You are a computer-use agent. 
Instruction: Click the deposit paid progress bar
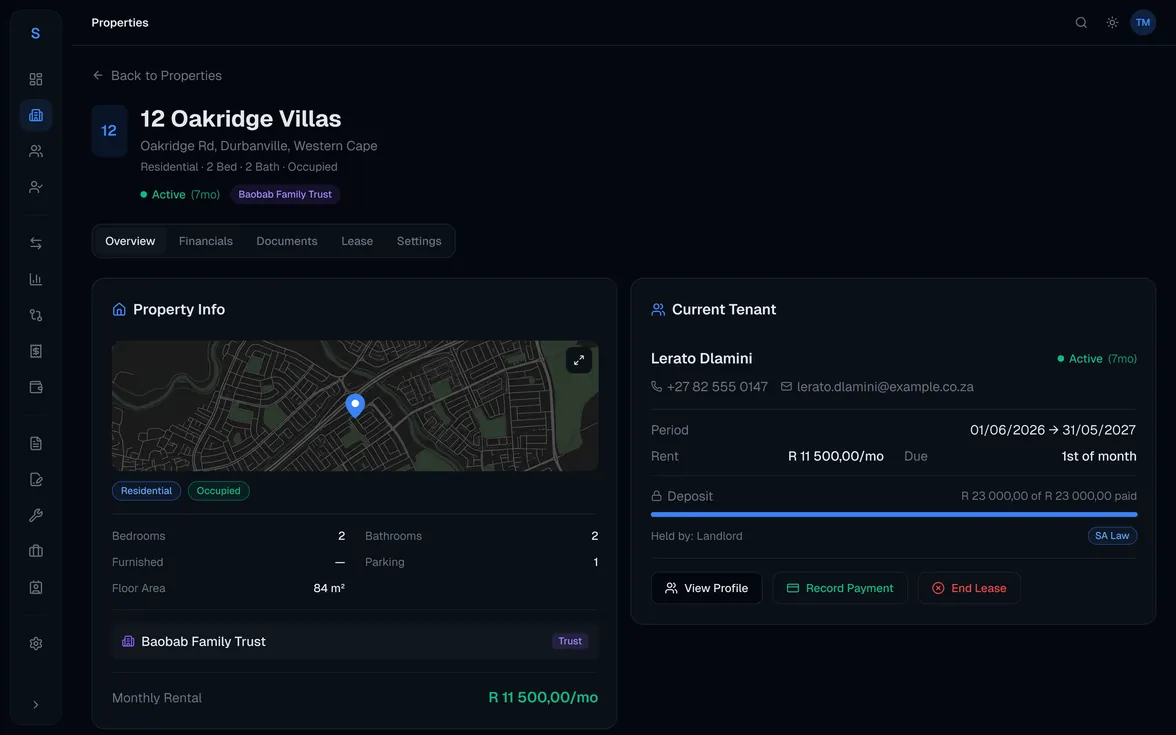point(894,514)
